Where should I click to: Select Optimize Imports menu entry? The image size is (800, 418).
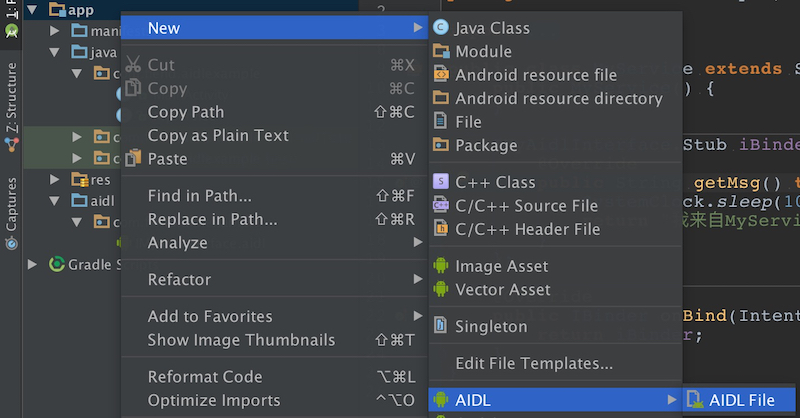click(274, 400)
